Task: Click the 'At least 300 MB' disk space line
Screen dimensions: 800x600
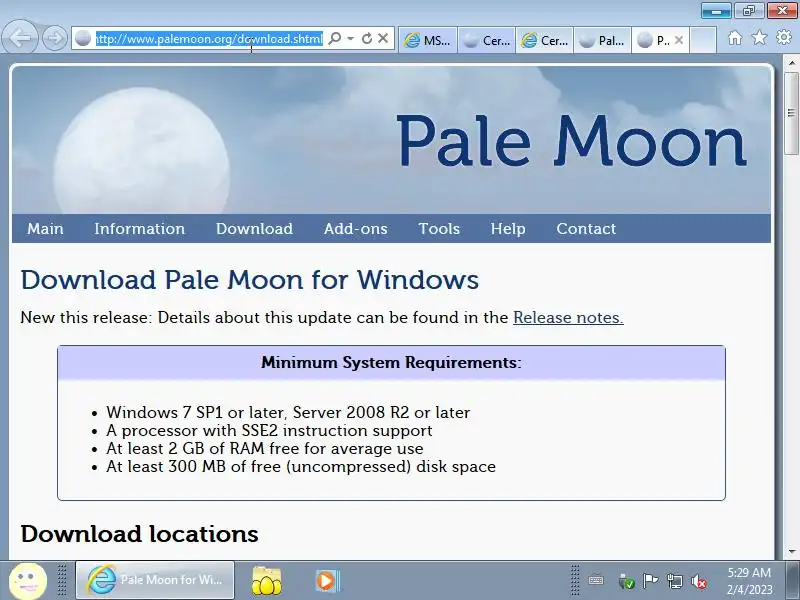Action: pyautogui.click(x=301, y=466)
